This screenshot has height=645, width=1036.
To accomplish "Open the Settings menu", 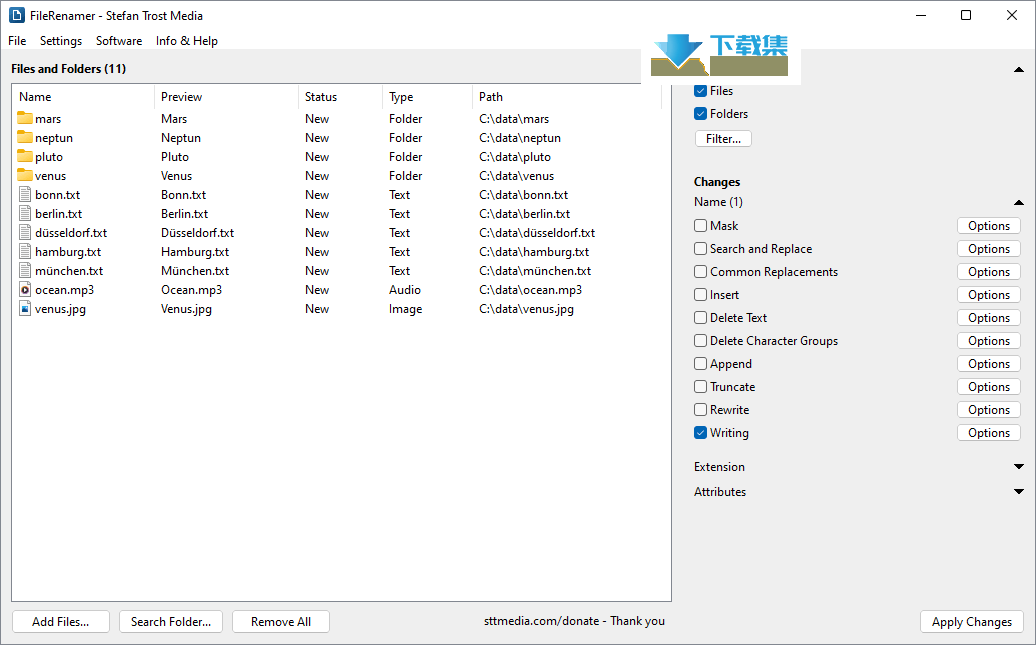I will click(x=61, y=41).
